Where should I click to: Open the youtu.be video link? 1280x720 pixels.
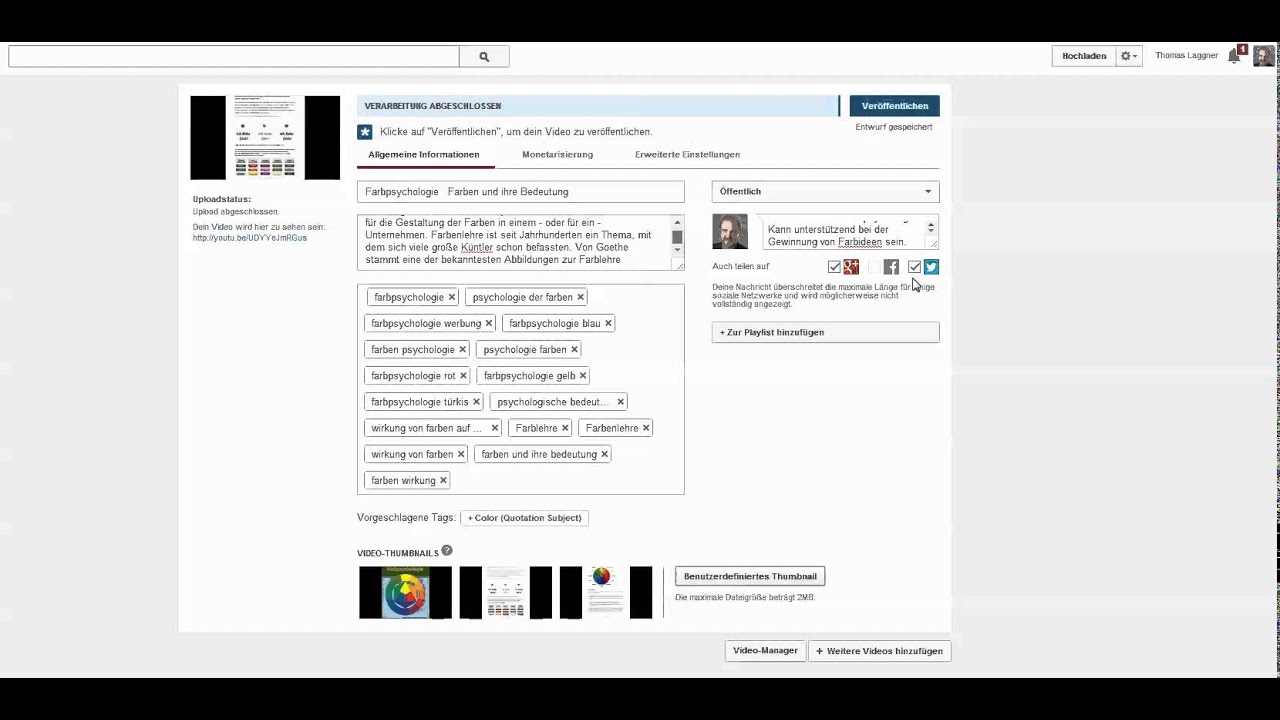tap(250, 238)
